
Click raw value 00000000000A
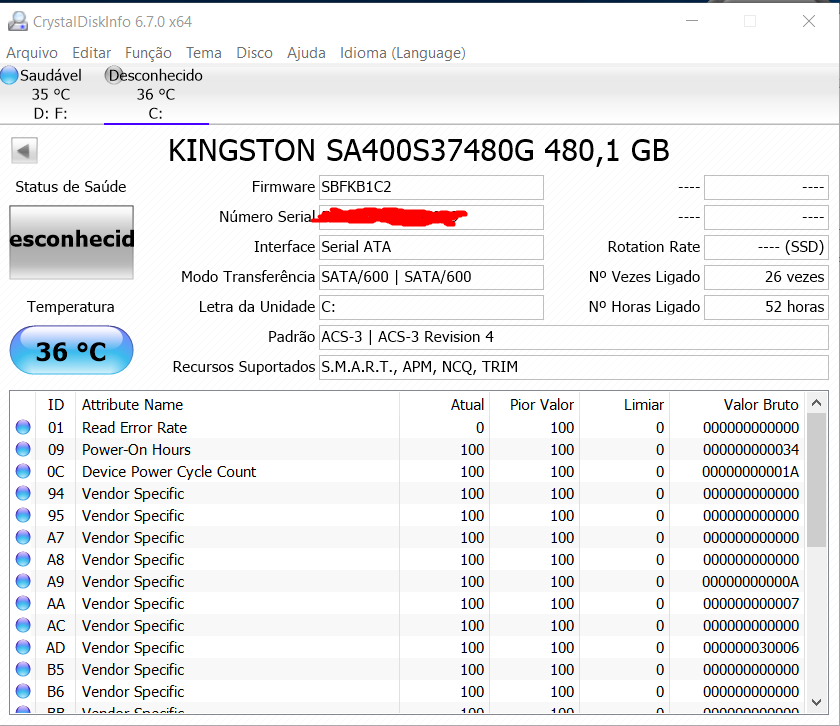tap(751, 581)
